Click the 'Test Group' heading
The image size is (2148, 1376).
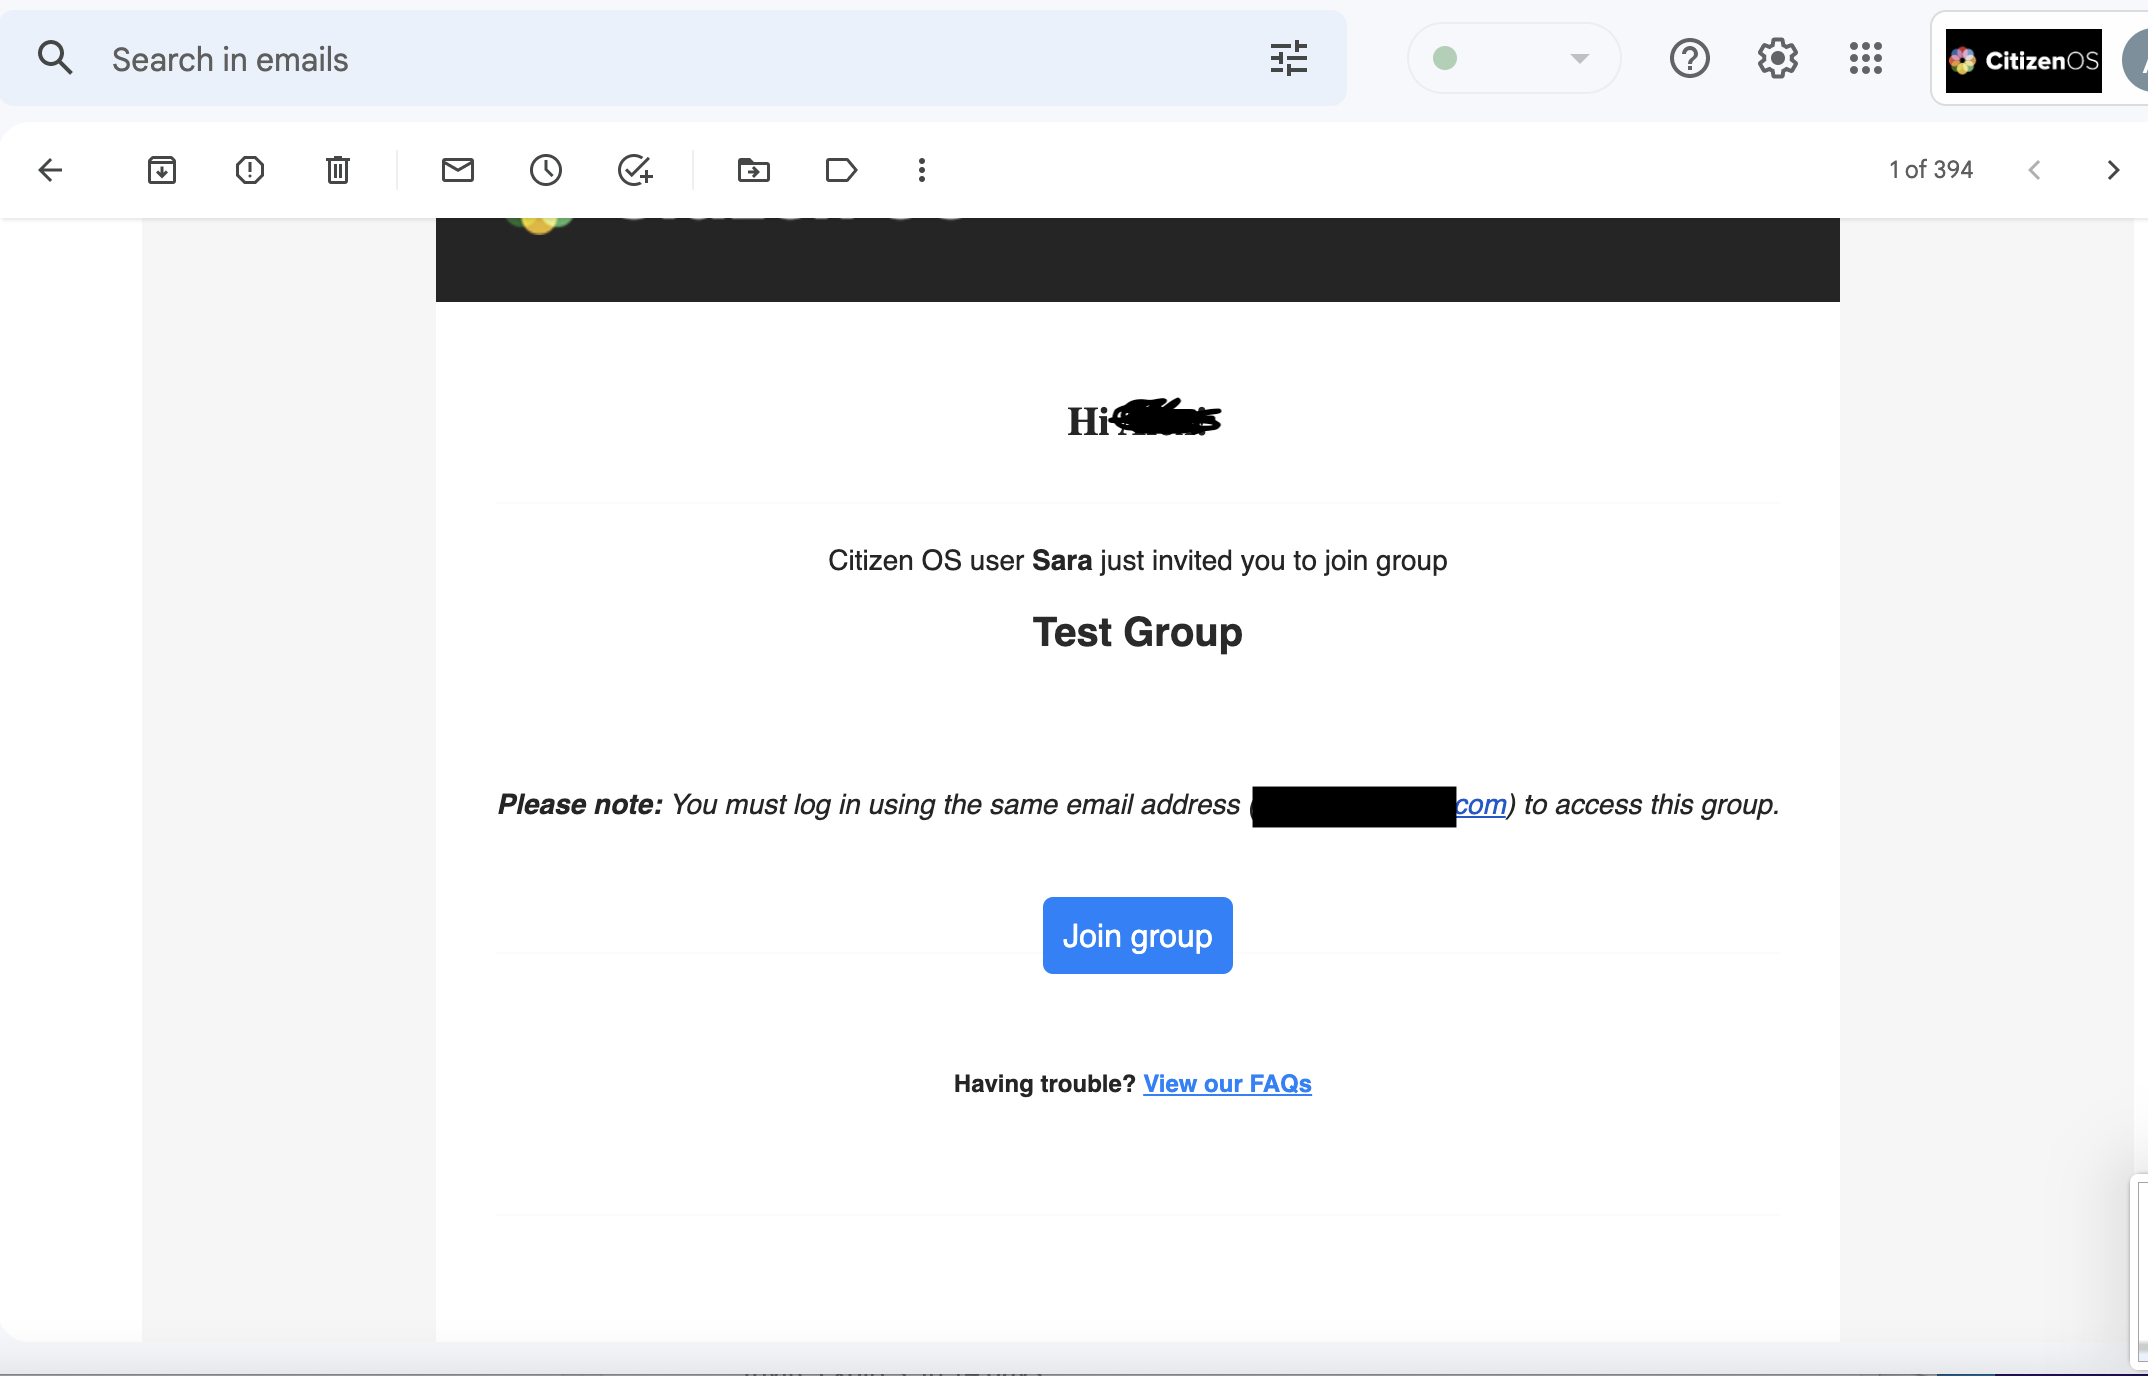click(1138, 633)
